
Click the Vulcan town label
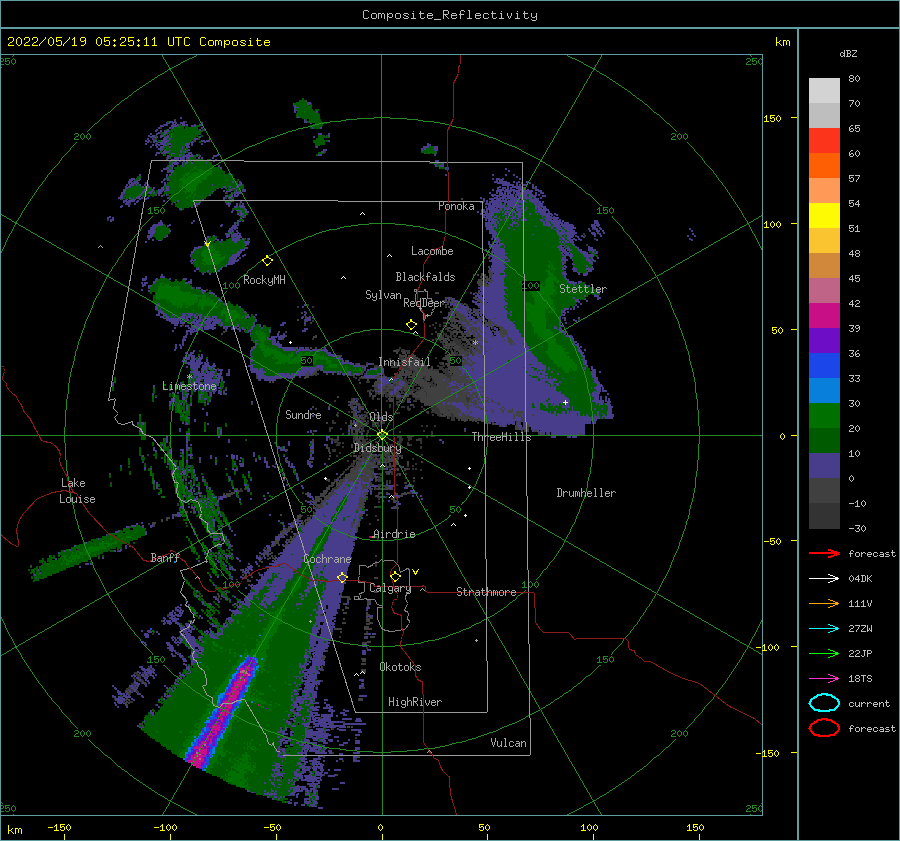tap(508, 743)
